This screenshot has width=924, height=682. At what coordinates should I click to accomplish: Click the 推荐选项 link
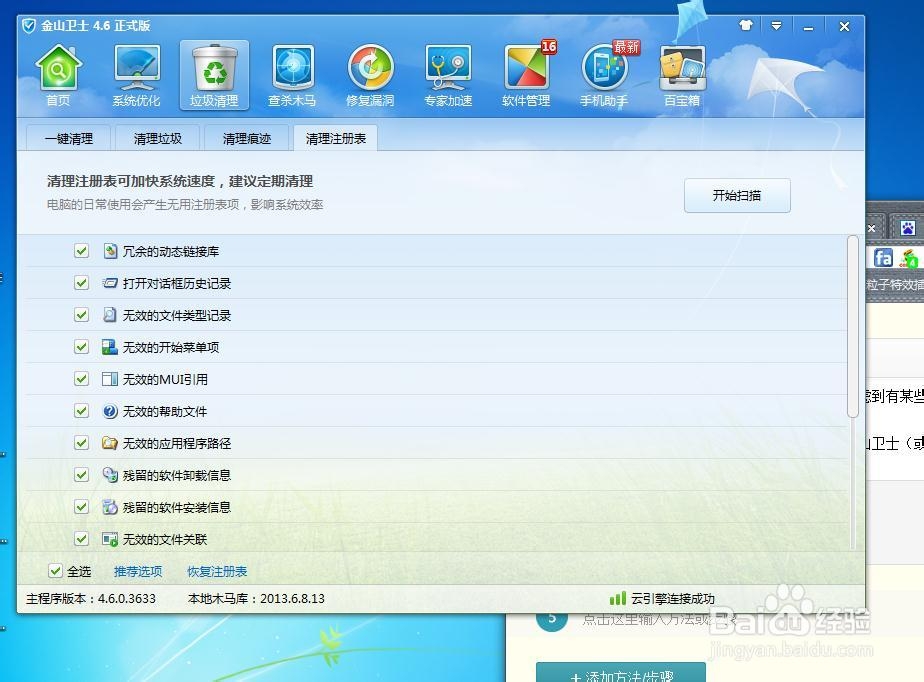pos(138,571)
